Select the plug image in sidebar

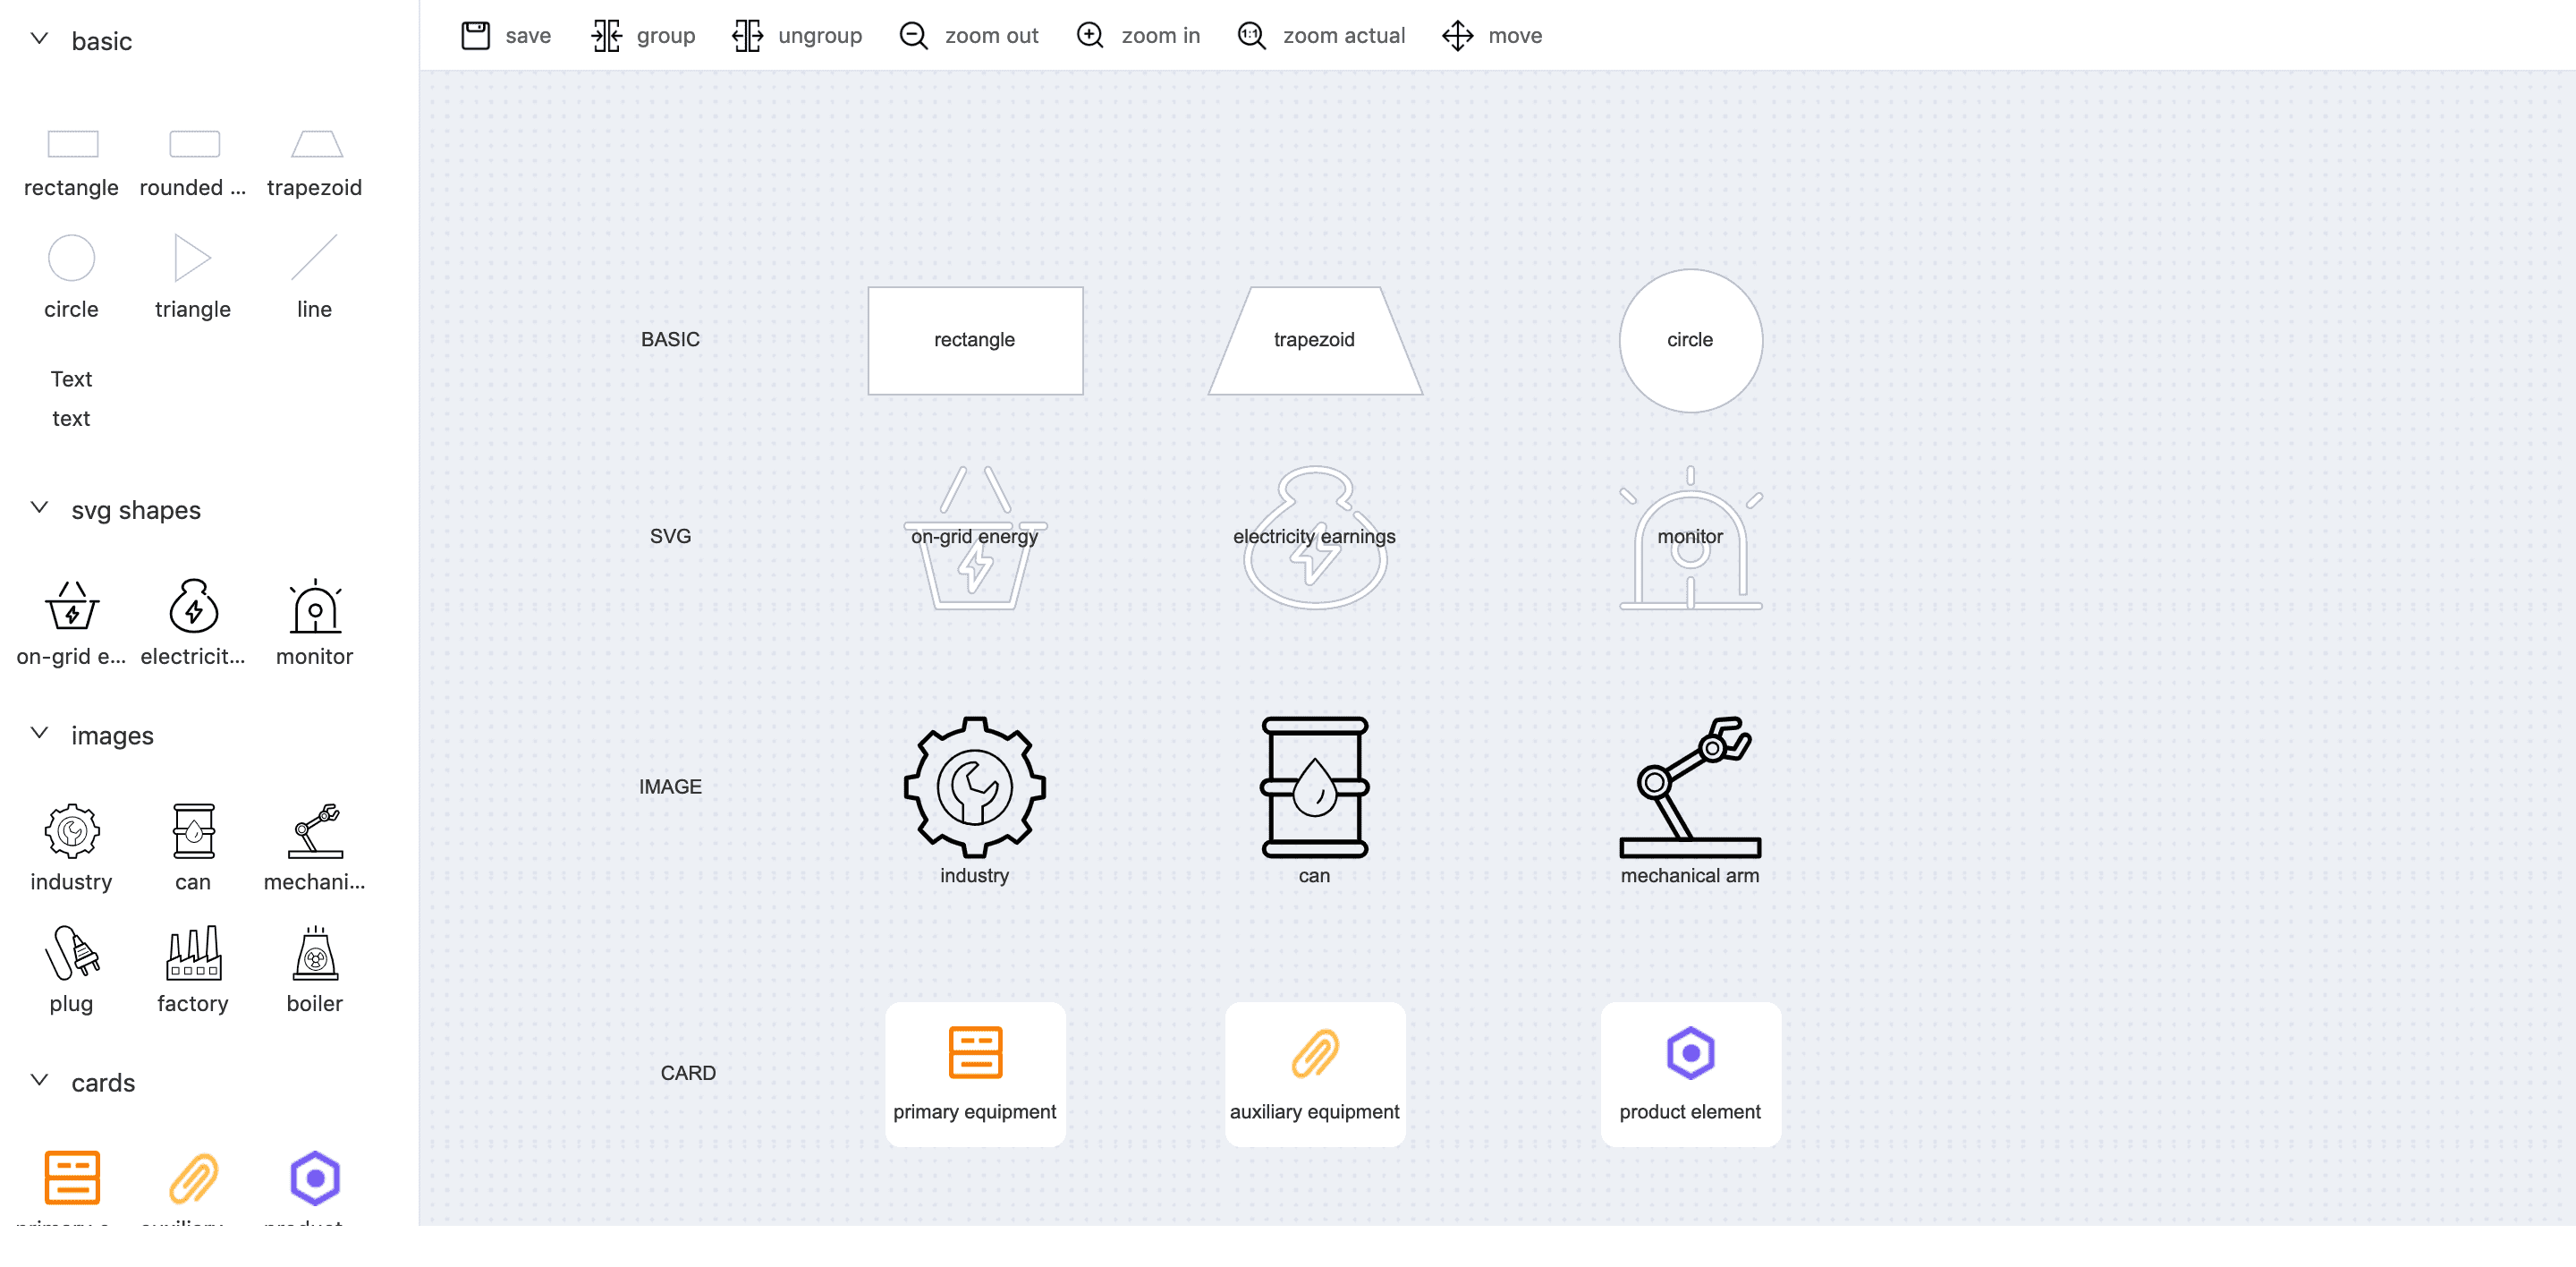coord(71,953)
